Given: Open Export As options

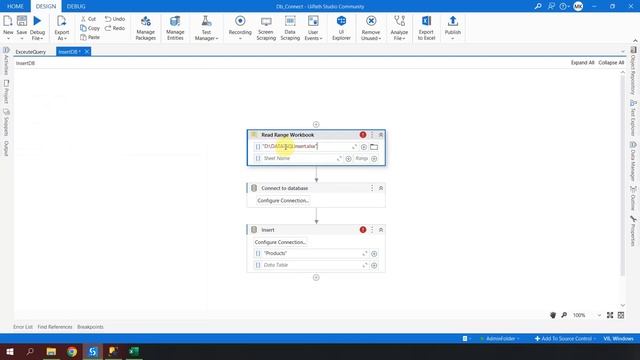Looking at the screenshot, I should click(62, 27).
